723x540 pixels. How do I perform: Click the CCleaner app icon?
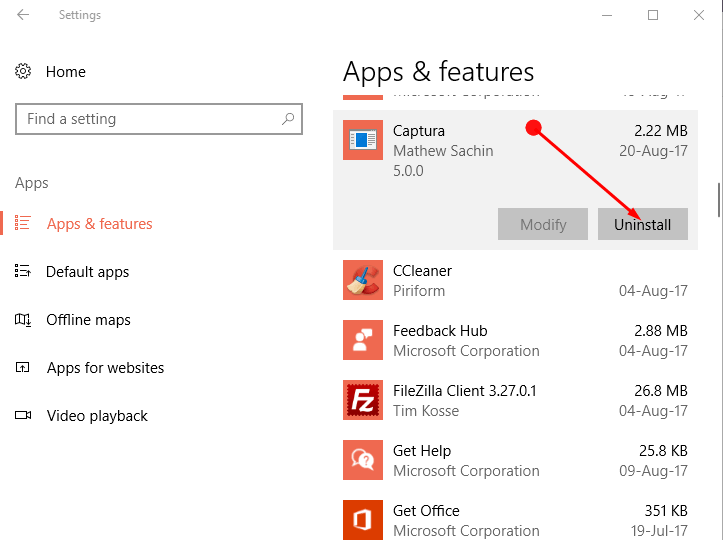363,280
